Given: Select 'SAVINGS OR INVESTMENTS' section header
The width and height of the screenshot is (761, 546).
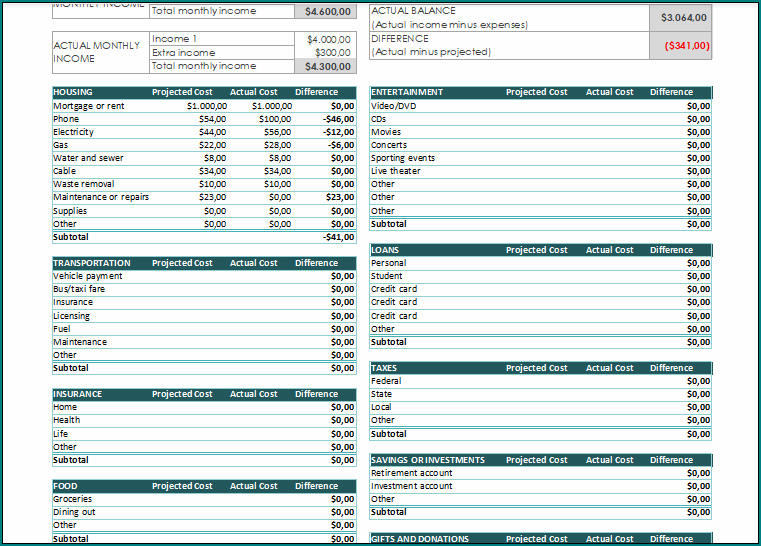Looking at the screenshot, I should [428, 460].
